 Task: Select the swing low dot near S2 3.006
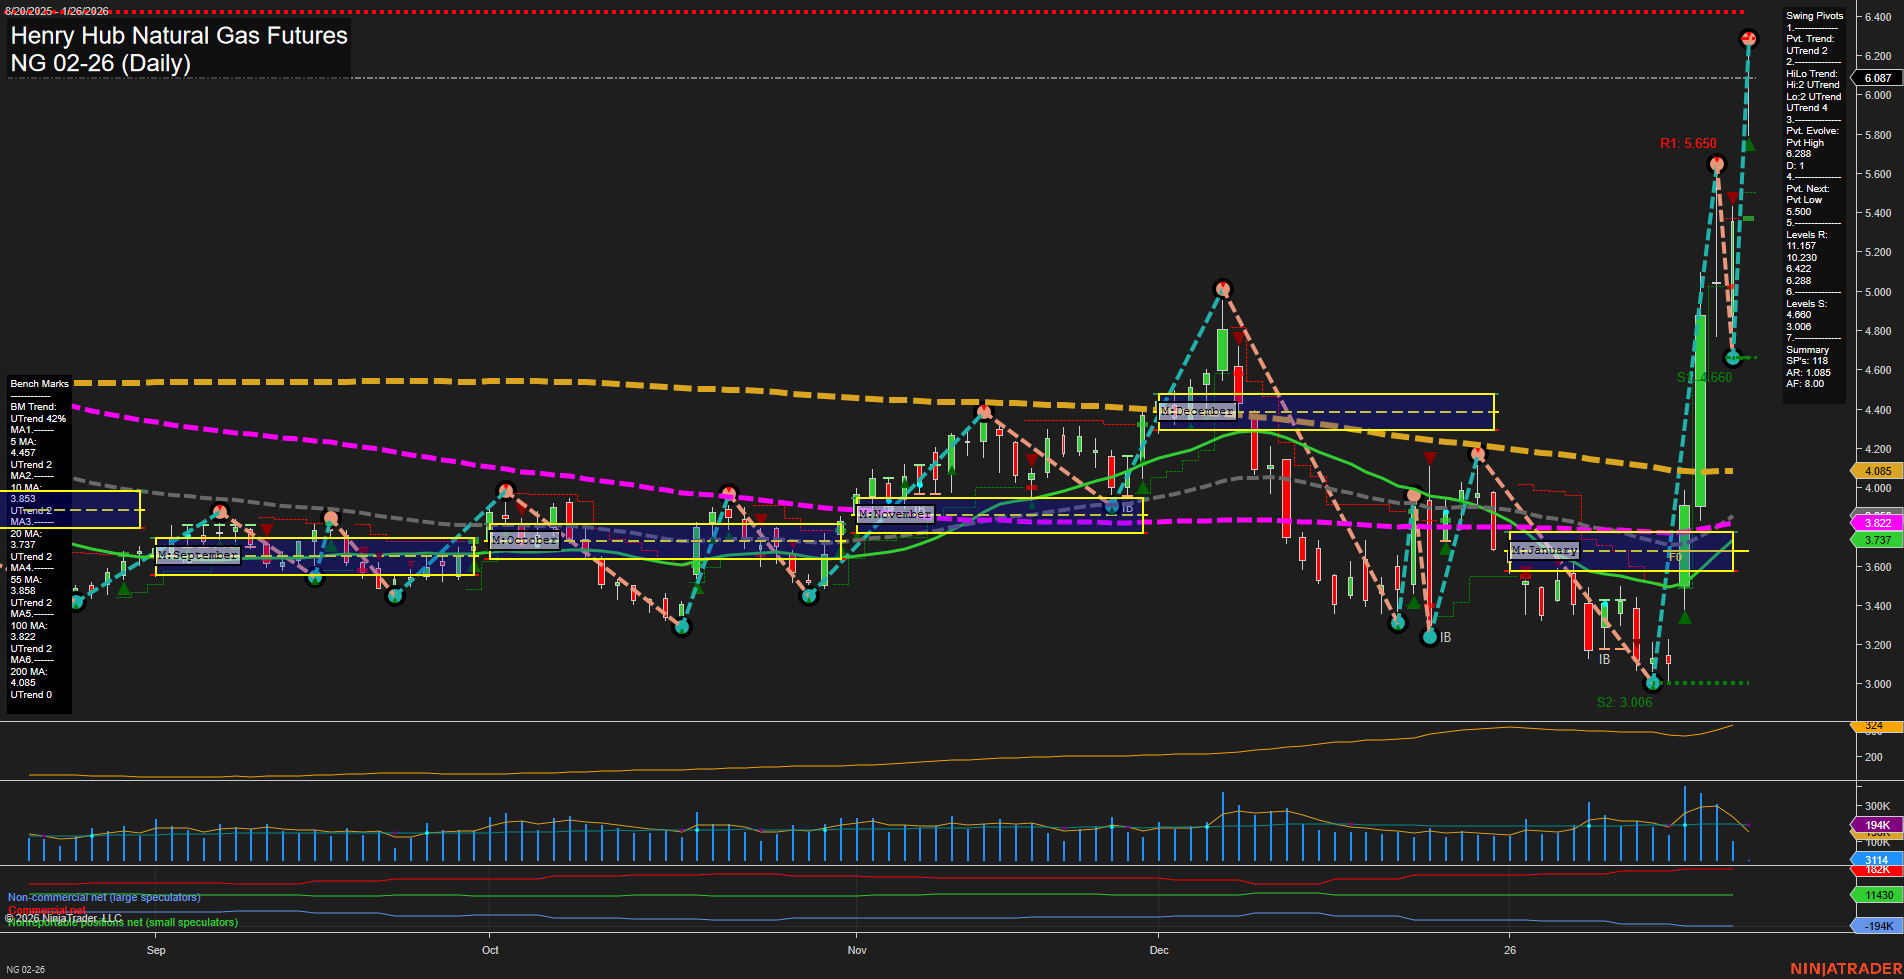click(x=1654, y=684)
